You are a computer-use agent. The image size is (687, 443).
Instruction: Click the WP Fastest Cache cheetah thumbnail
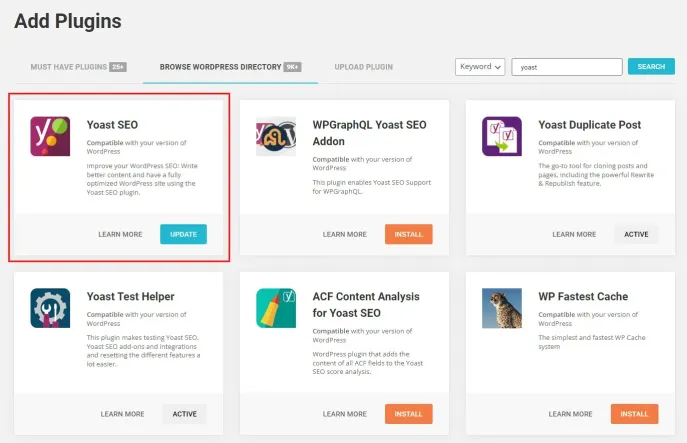501,308
